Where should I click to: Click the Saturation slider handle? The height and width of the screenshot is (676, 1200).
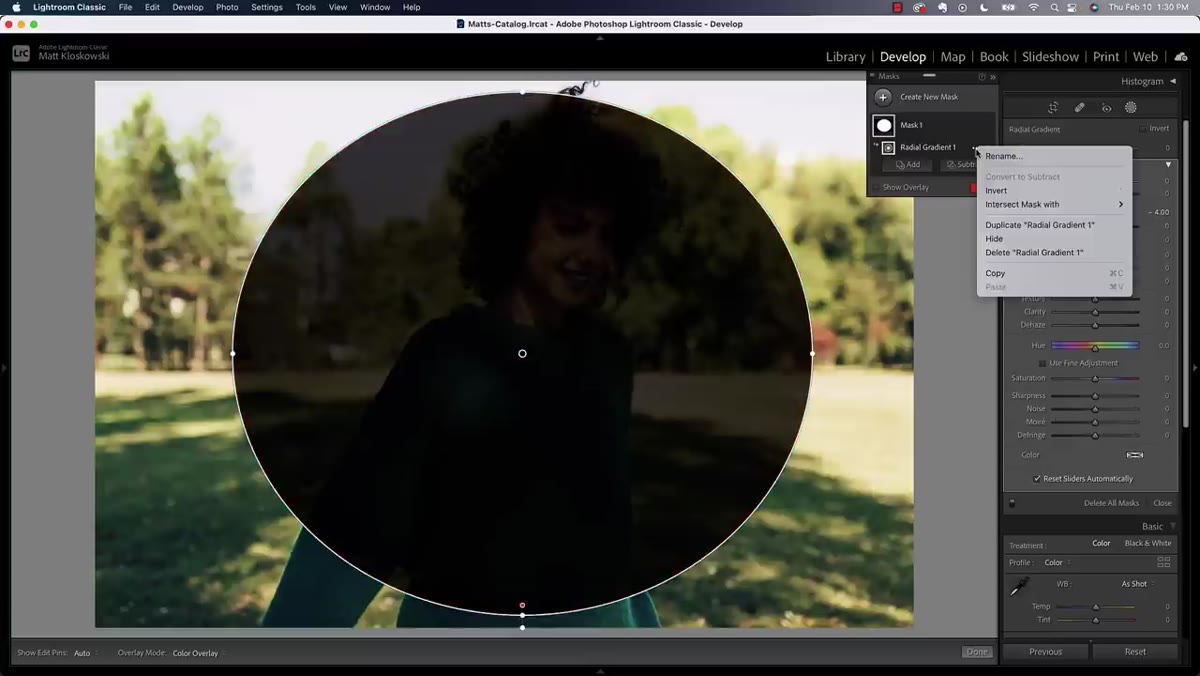click(x=1095, y=378)
